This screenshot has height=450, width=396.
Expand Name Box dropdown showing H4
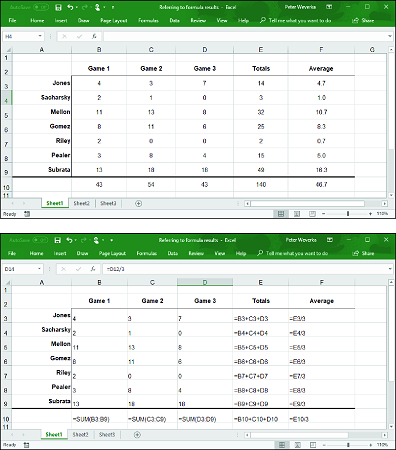40,36
